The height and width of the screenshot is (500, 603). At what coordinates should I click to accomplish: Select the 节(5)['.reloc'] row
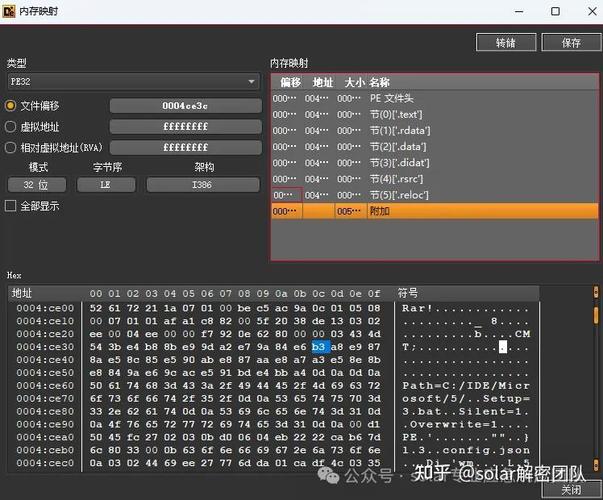pos(435,195)
